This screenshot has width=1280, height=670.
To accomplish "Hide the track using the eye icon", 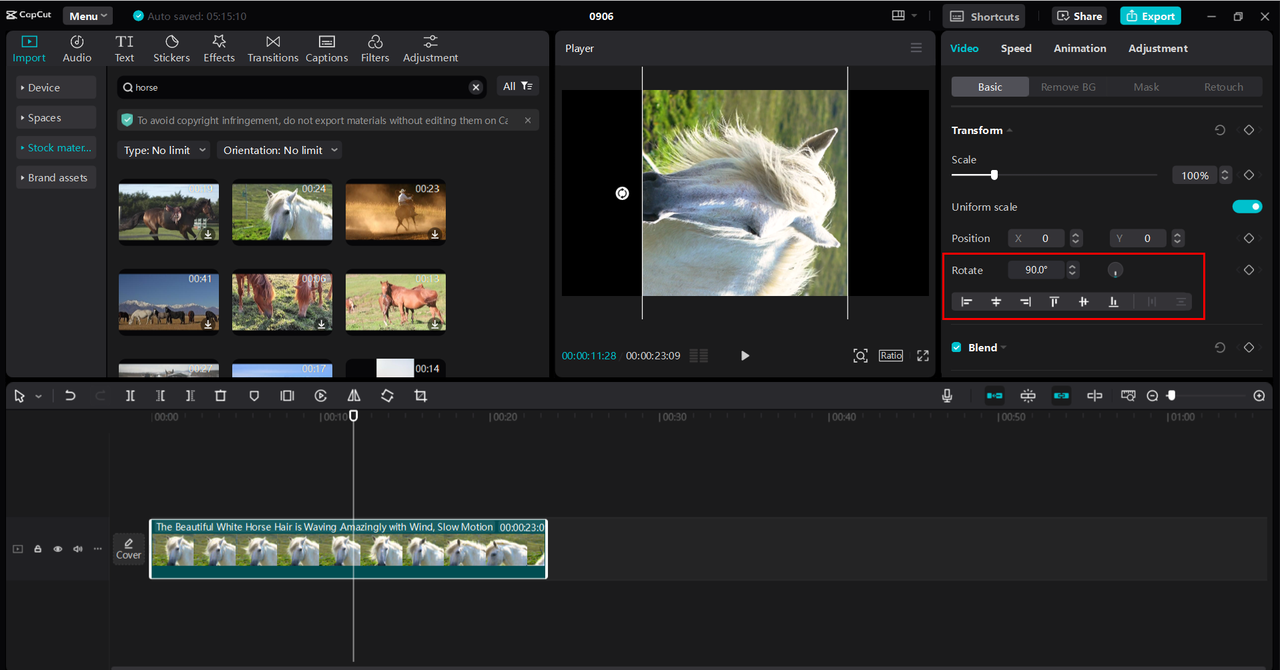I will [58, 549].
